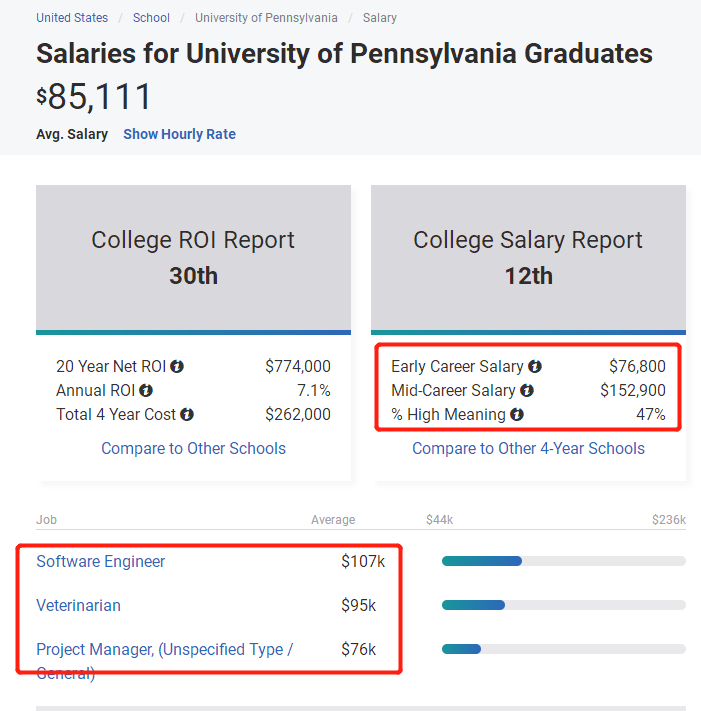Click Compare to Other 4-Year Schools

click(x=528, y=448)
